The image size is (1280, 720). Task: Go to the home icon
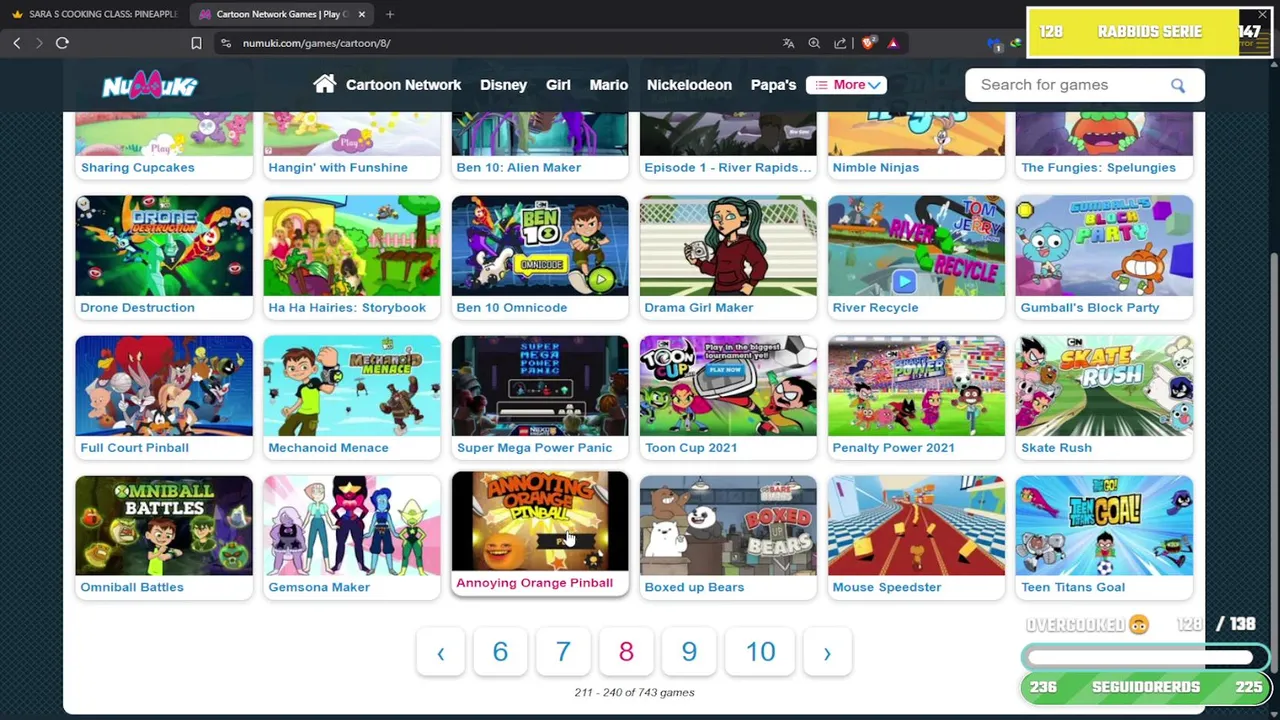[x=324, y=84]
